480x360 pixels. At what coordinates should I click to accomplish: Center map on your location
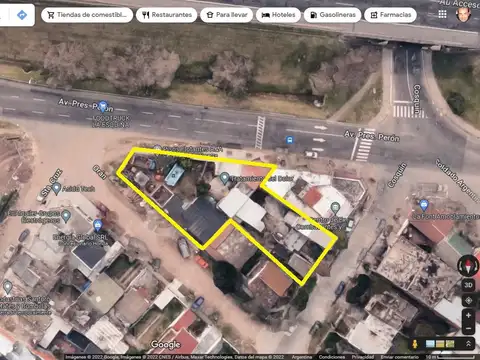pos(468,300)
